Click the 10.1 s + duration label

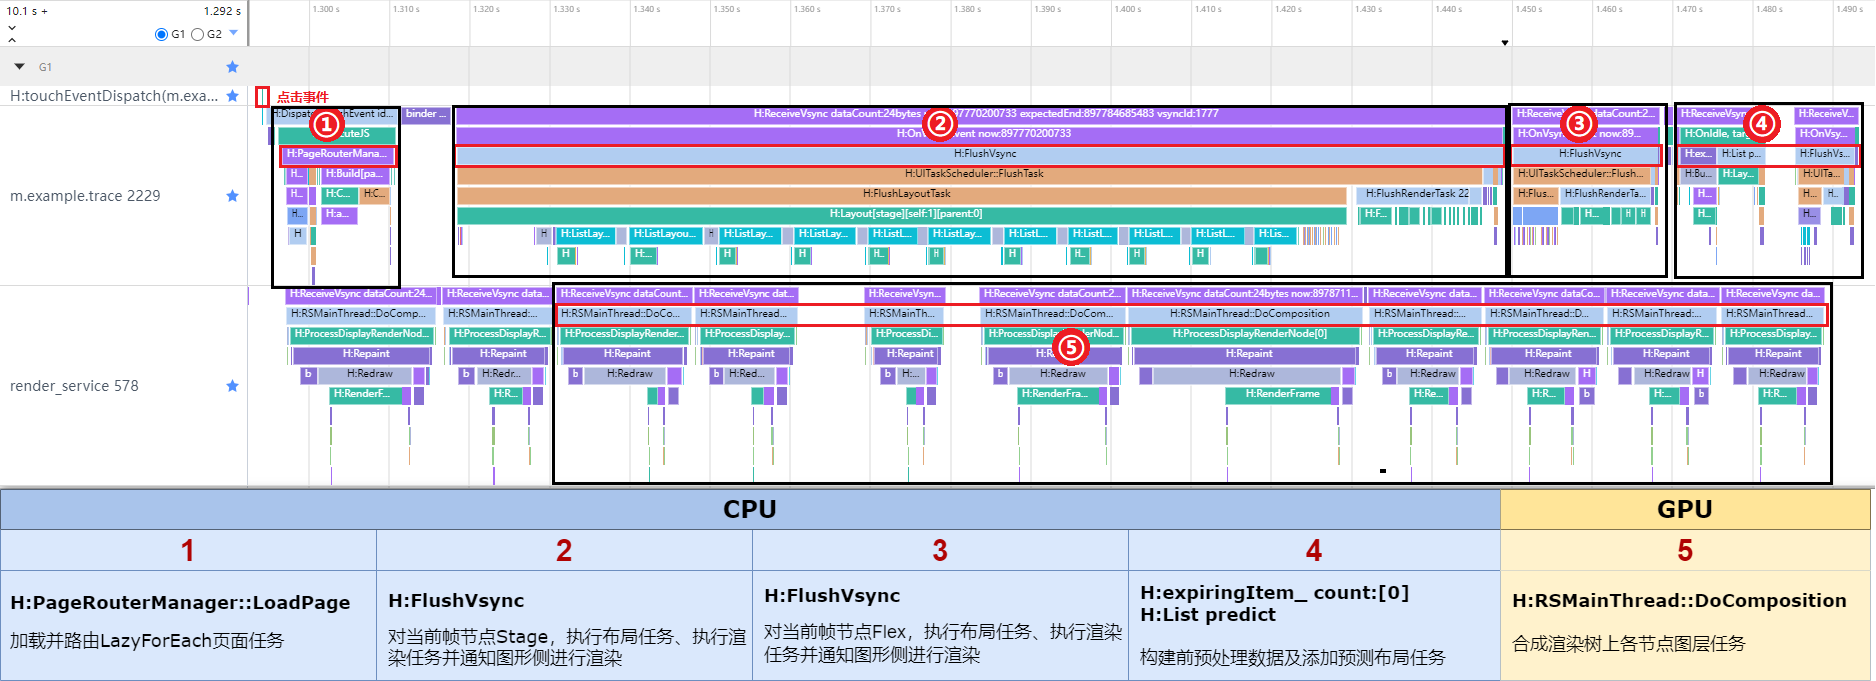(x=27, y=11)
